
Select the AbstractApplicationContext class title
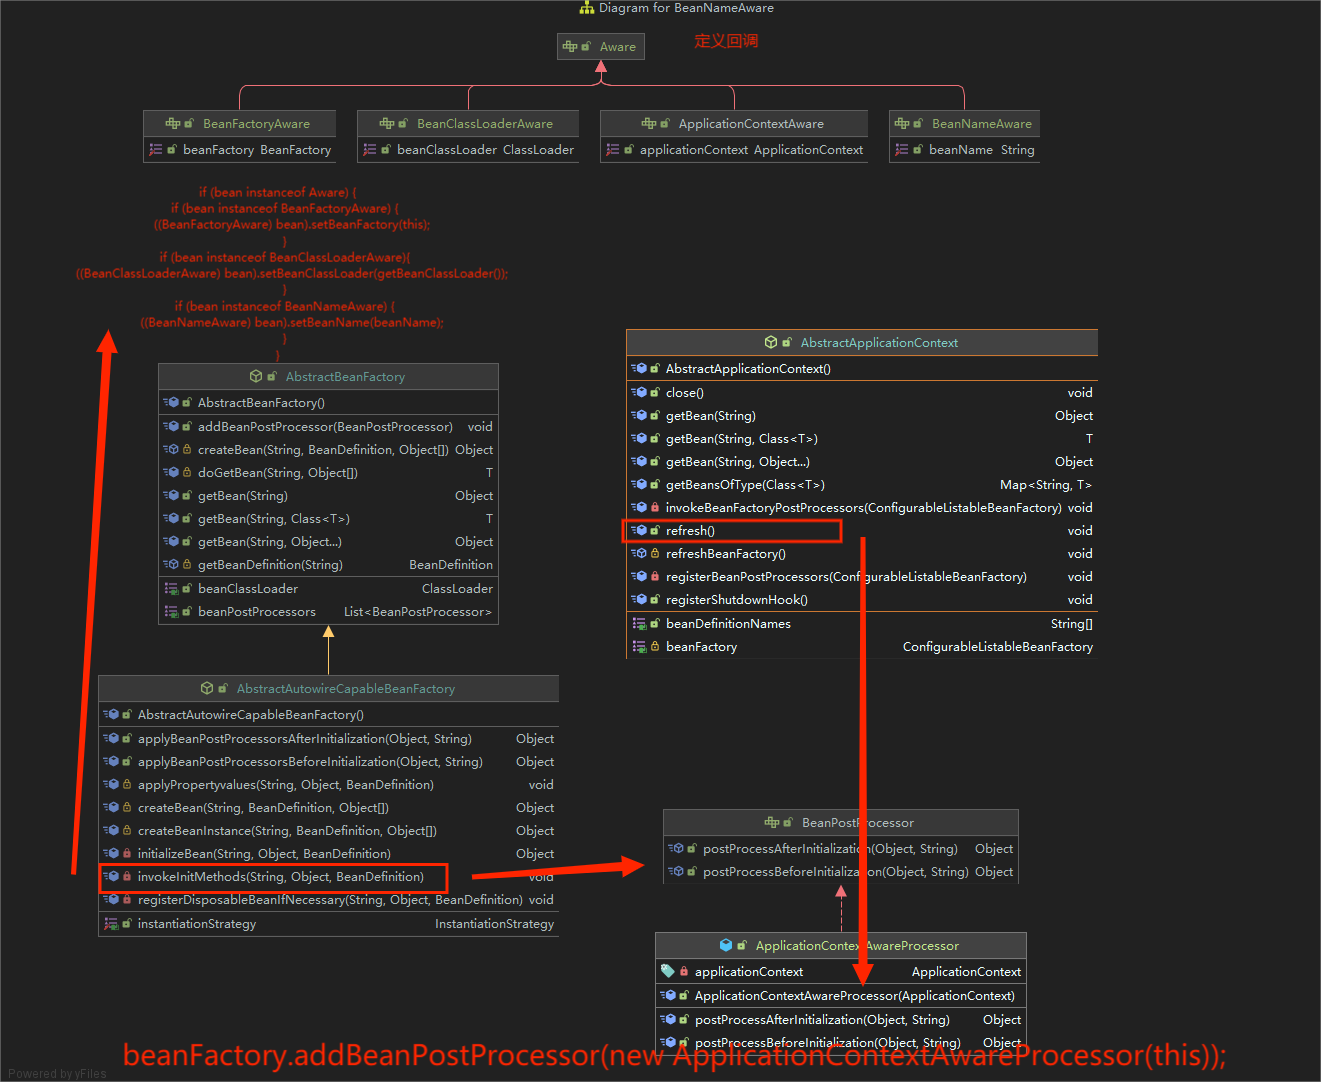tap(879, 342)
